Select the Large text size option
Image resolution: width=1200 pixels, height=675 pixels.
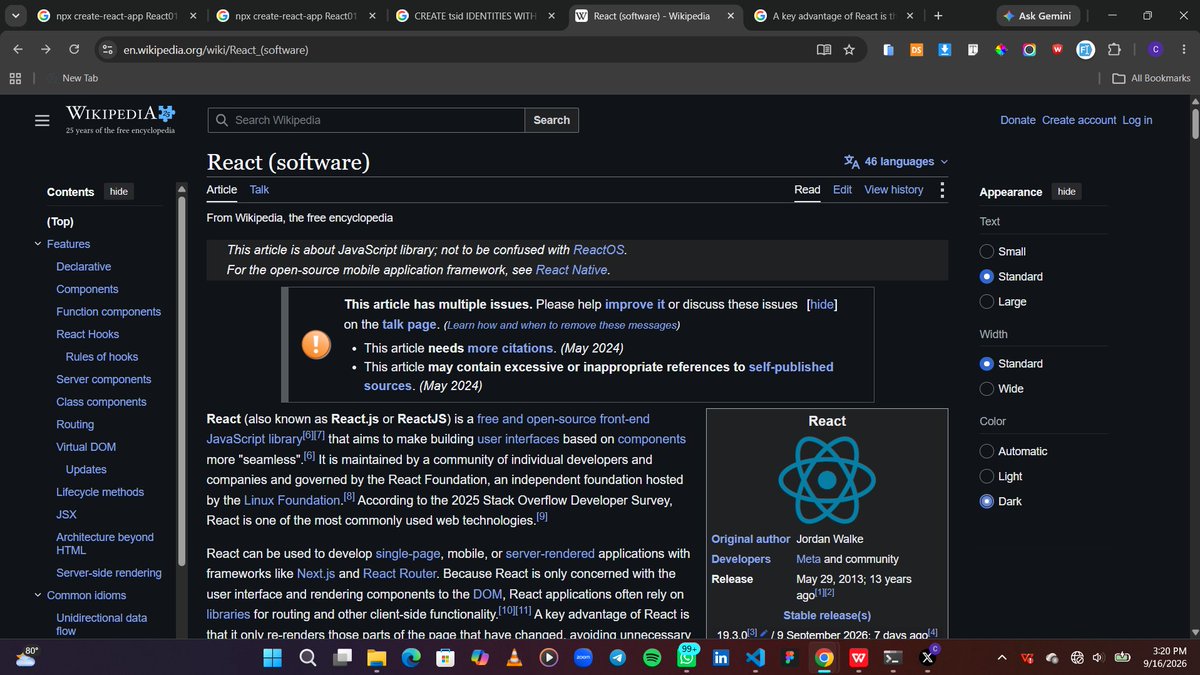987,302
